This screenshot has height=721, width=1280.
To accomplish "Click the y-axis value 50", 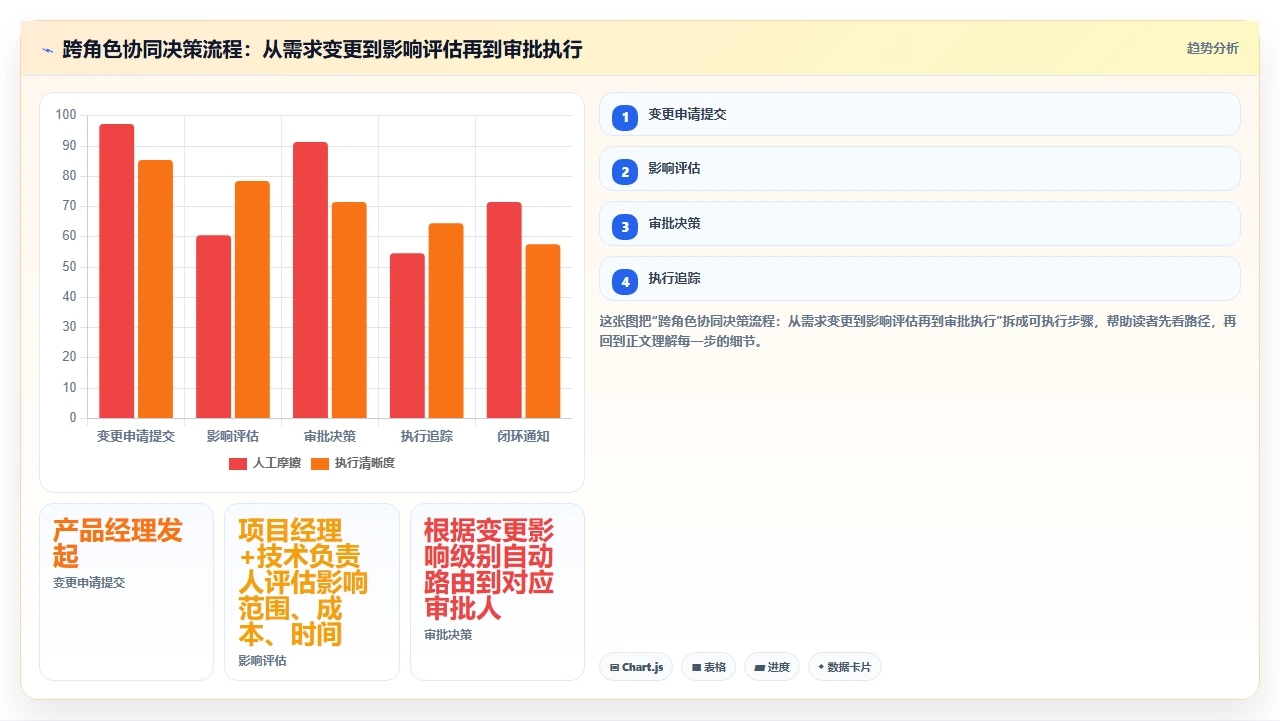I will [69, 267].
